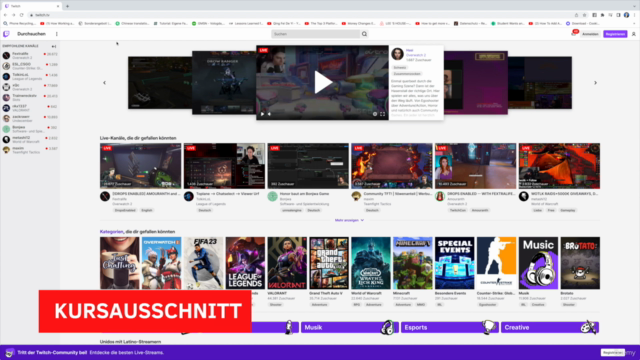Viewport: 640px width, 360px height.
Task: Open the Twitch home logo
Action: tap(6, 34)
